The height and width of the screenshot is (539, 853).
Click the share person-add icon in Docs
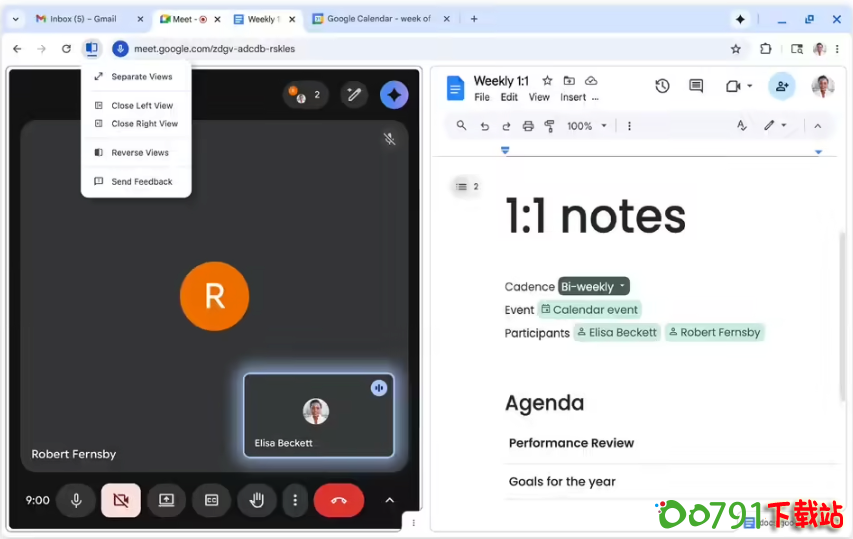781,87
